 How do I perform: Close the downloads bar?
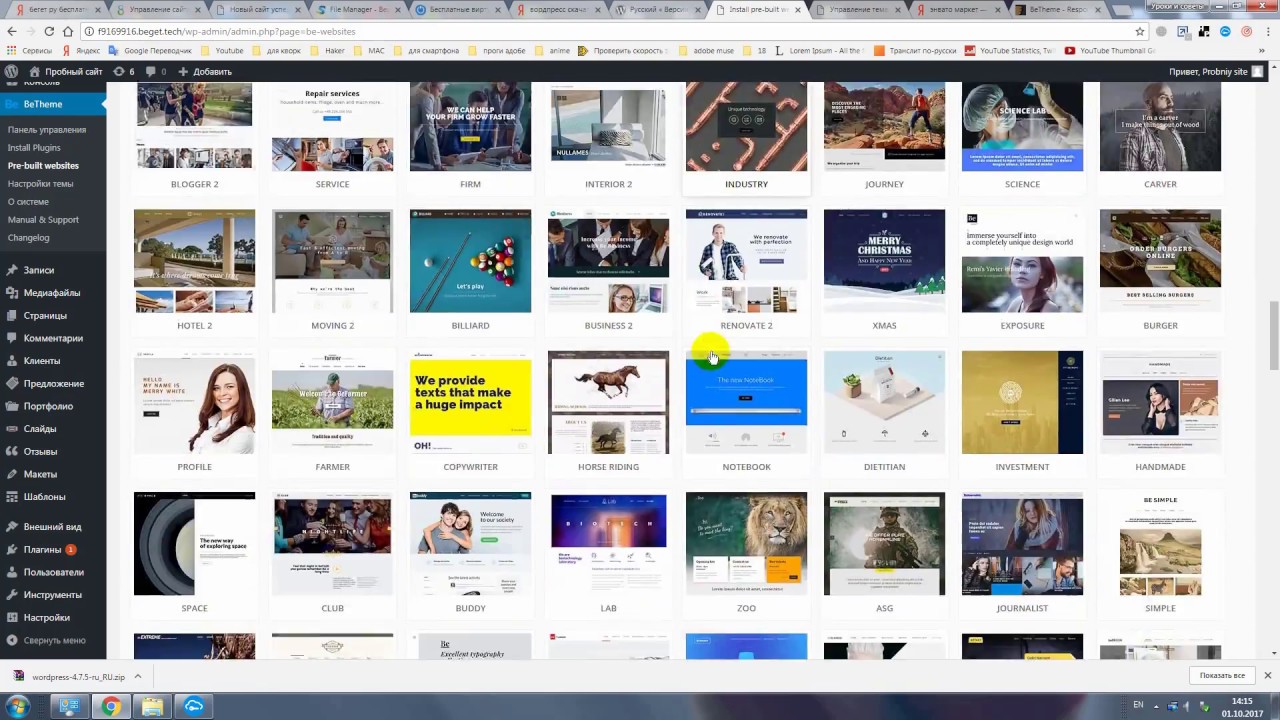[x=1267, y=676]
